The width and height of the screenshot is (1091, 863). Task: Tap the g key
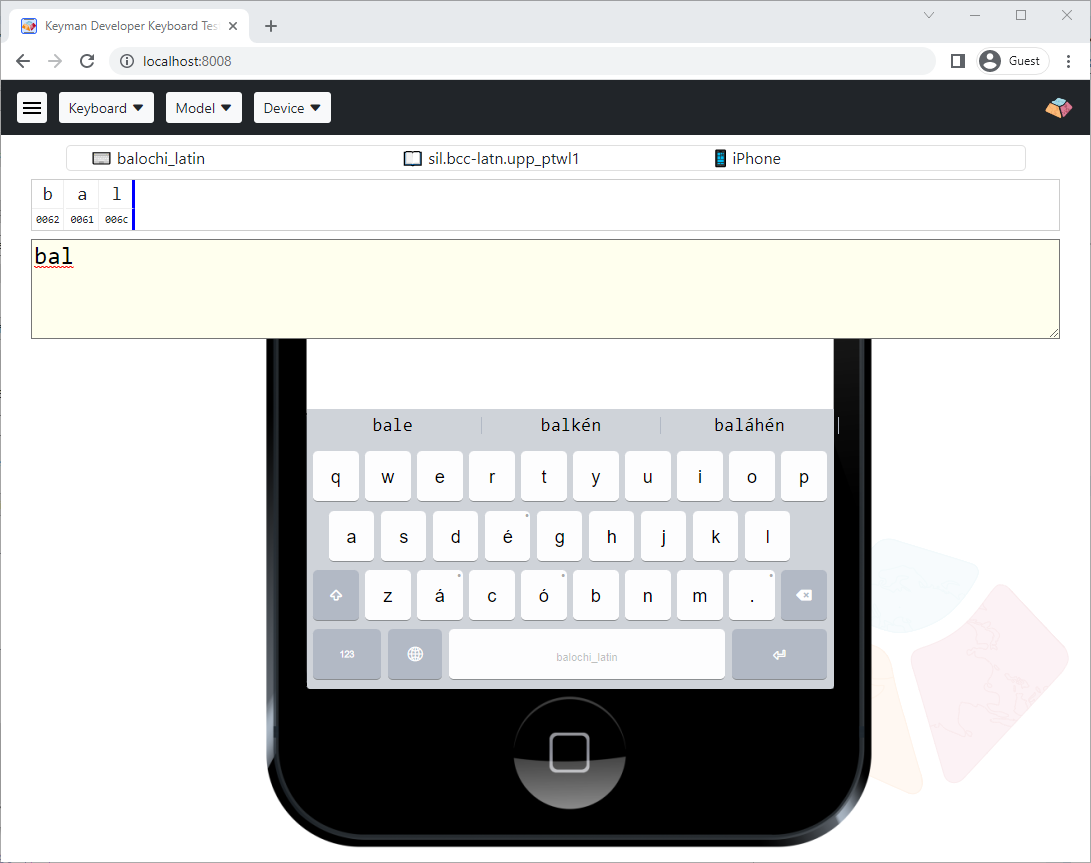pos(559,537)
